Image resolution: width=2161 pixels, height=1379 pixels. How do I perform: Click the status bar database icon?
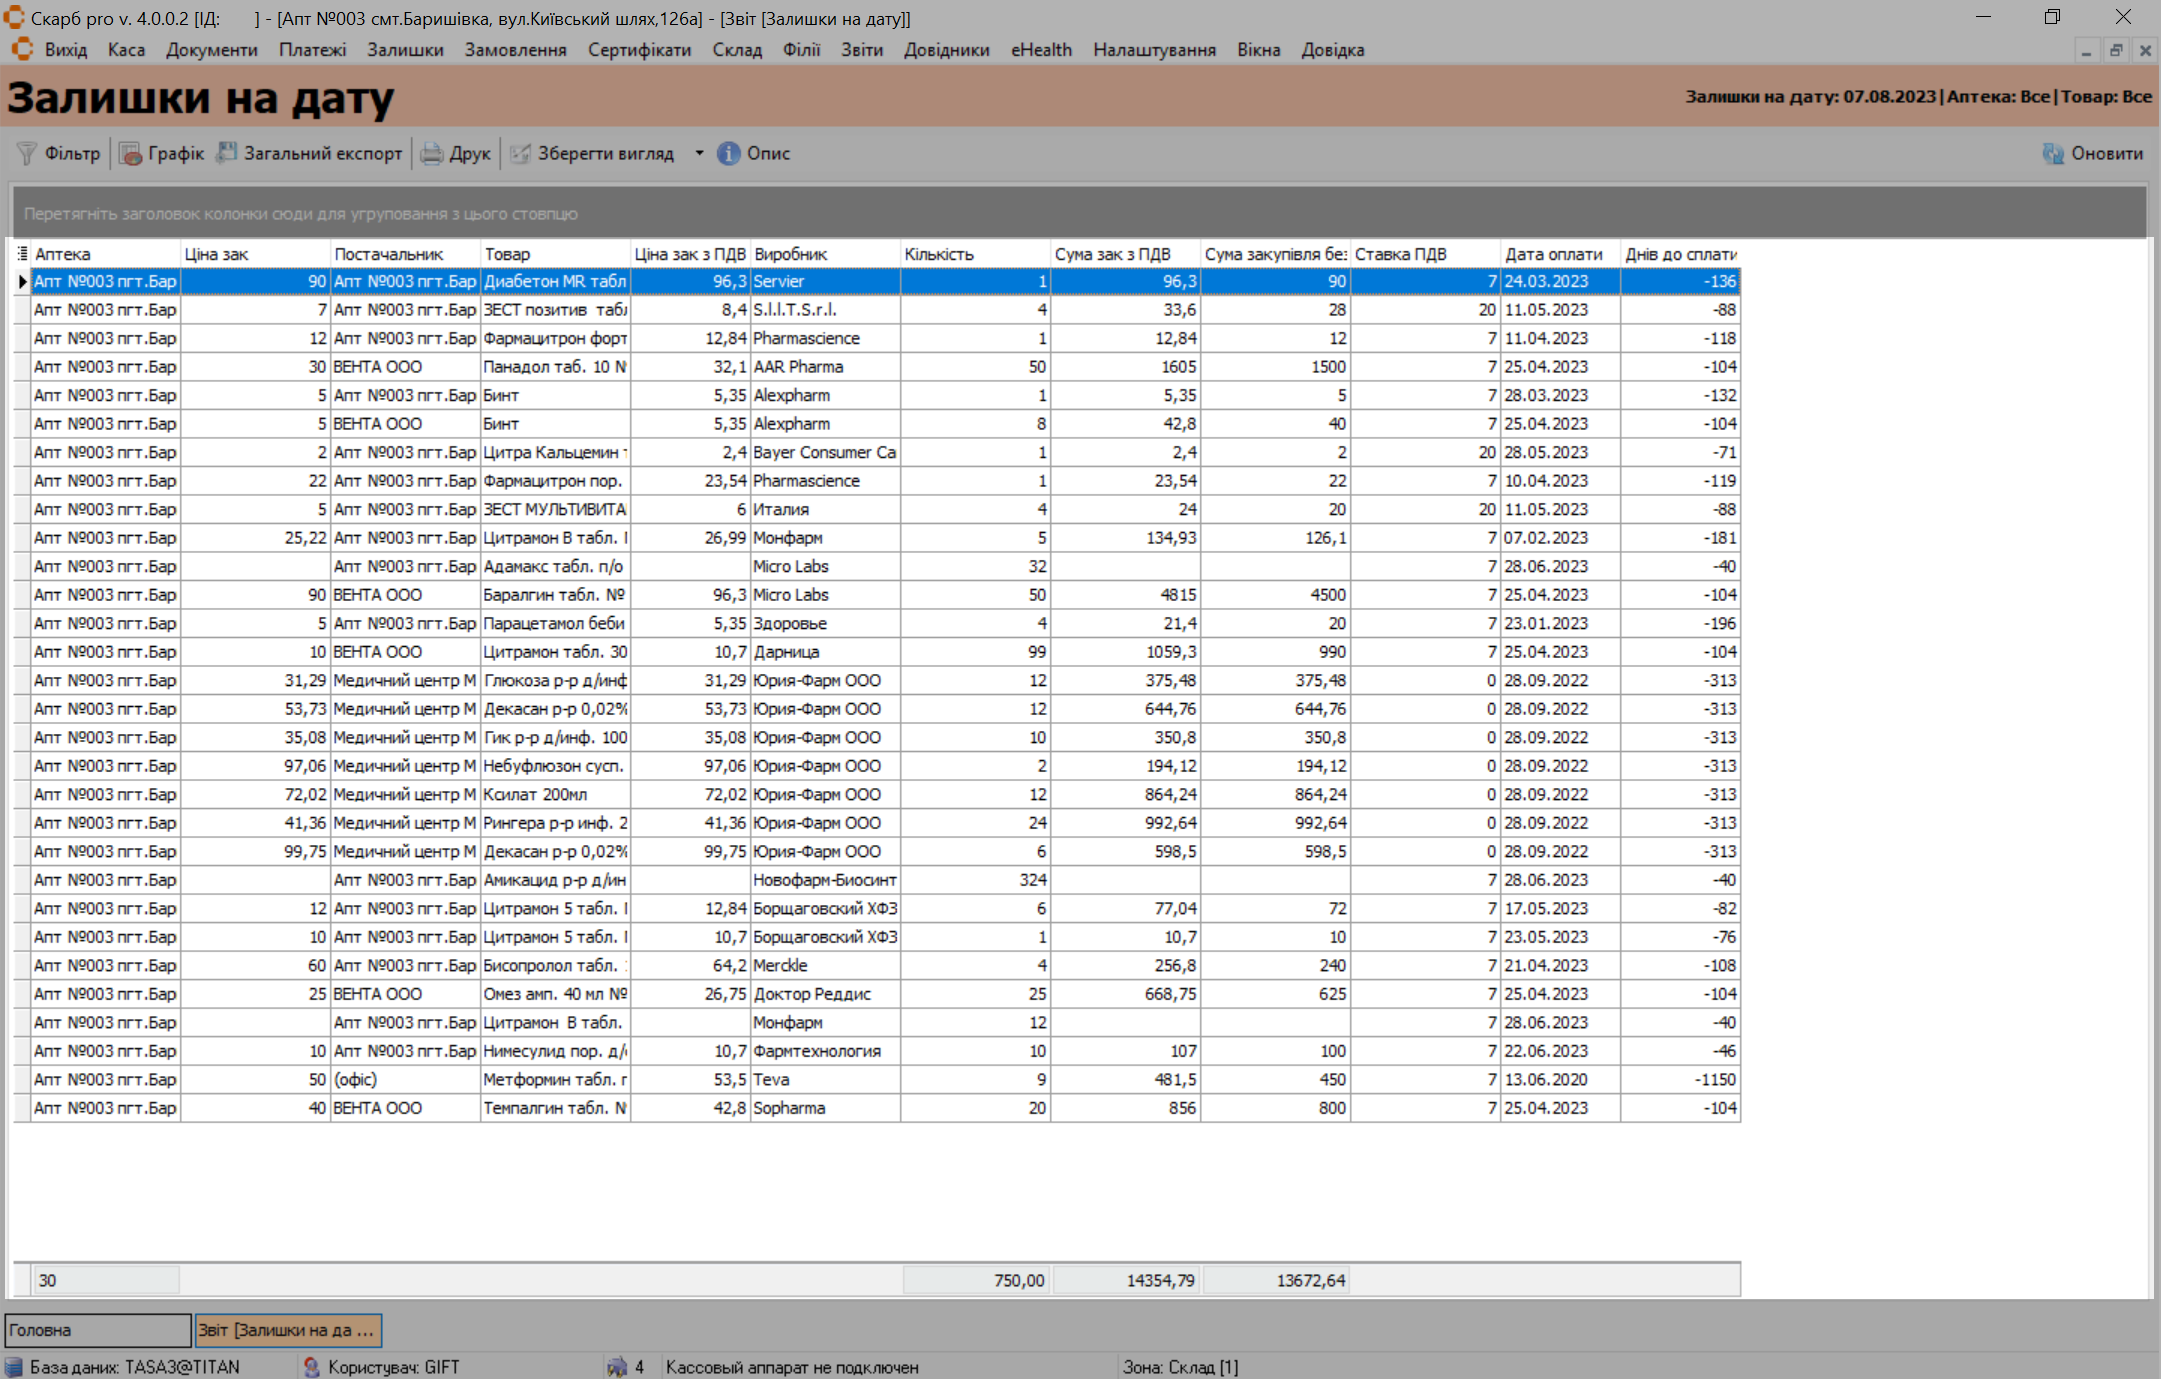14,1367
